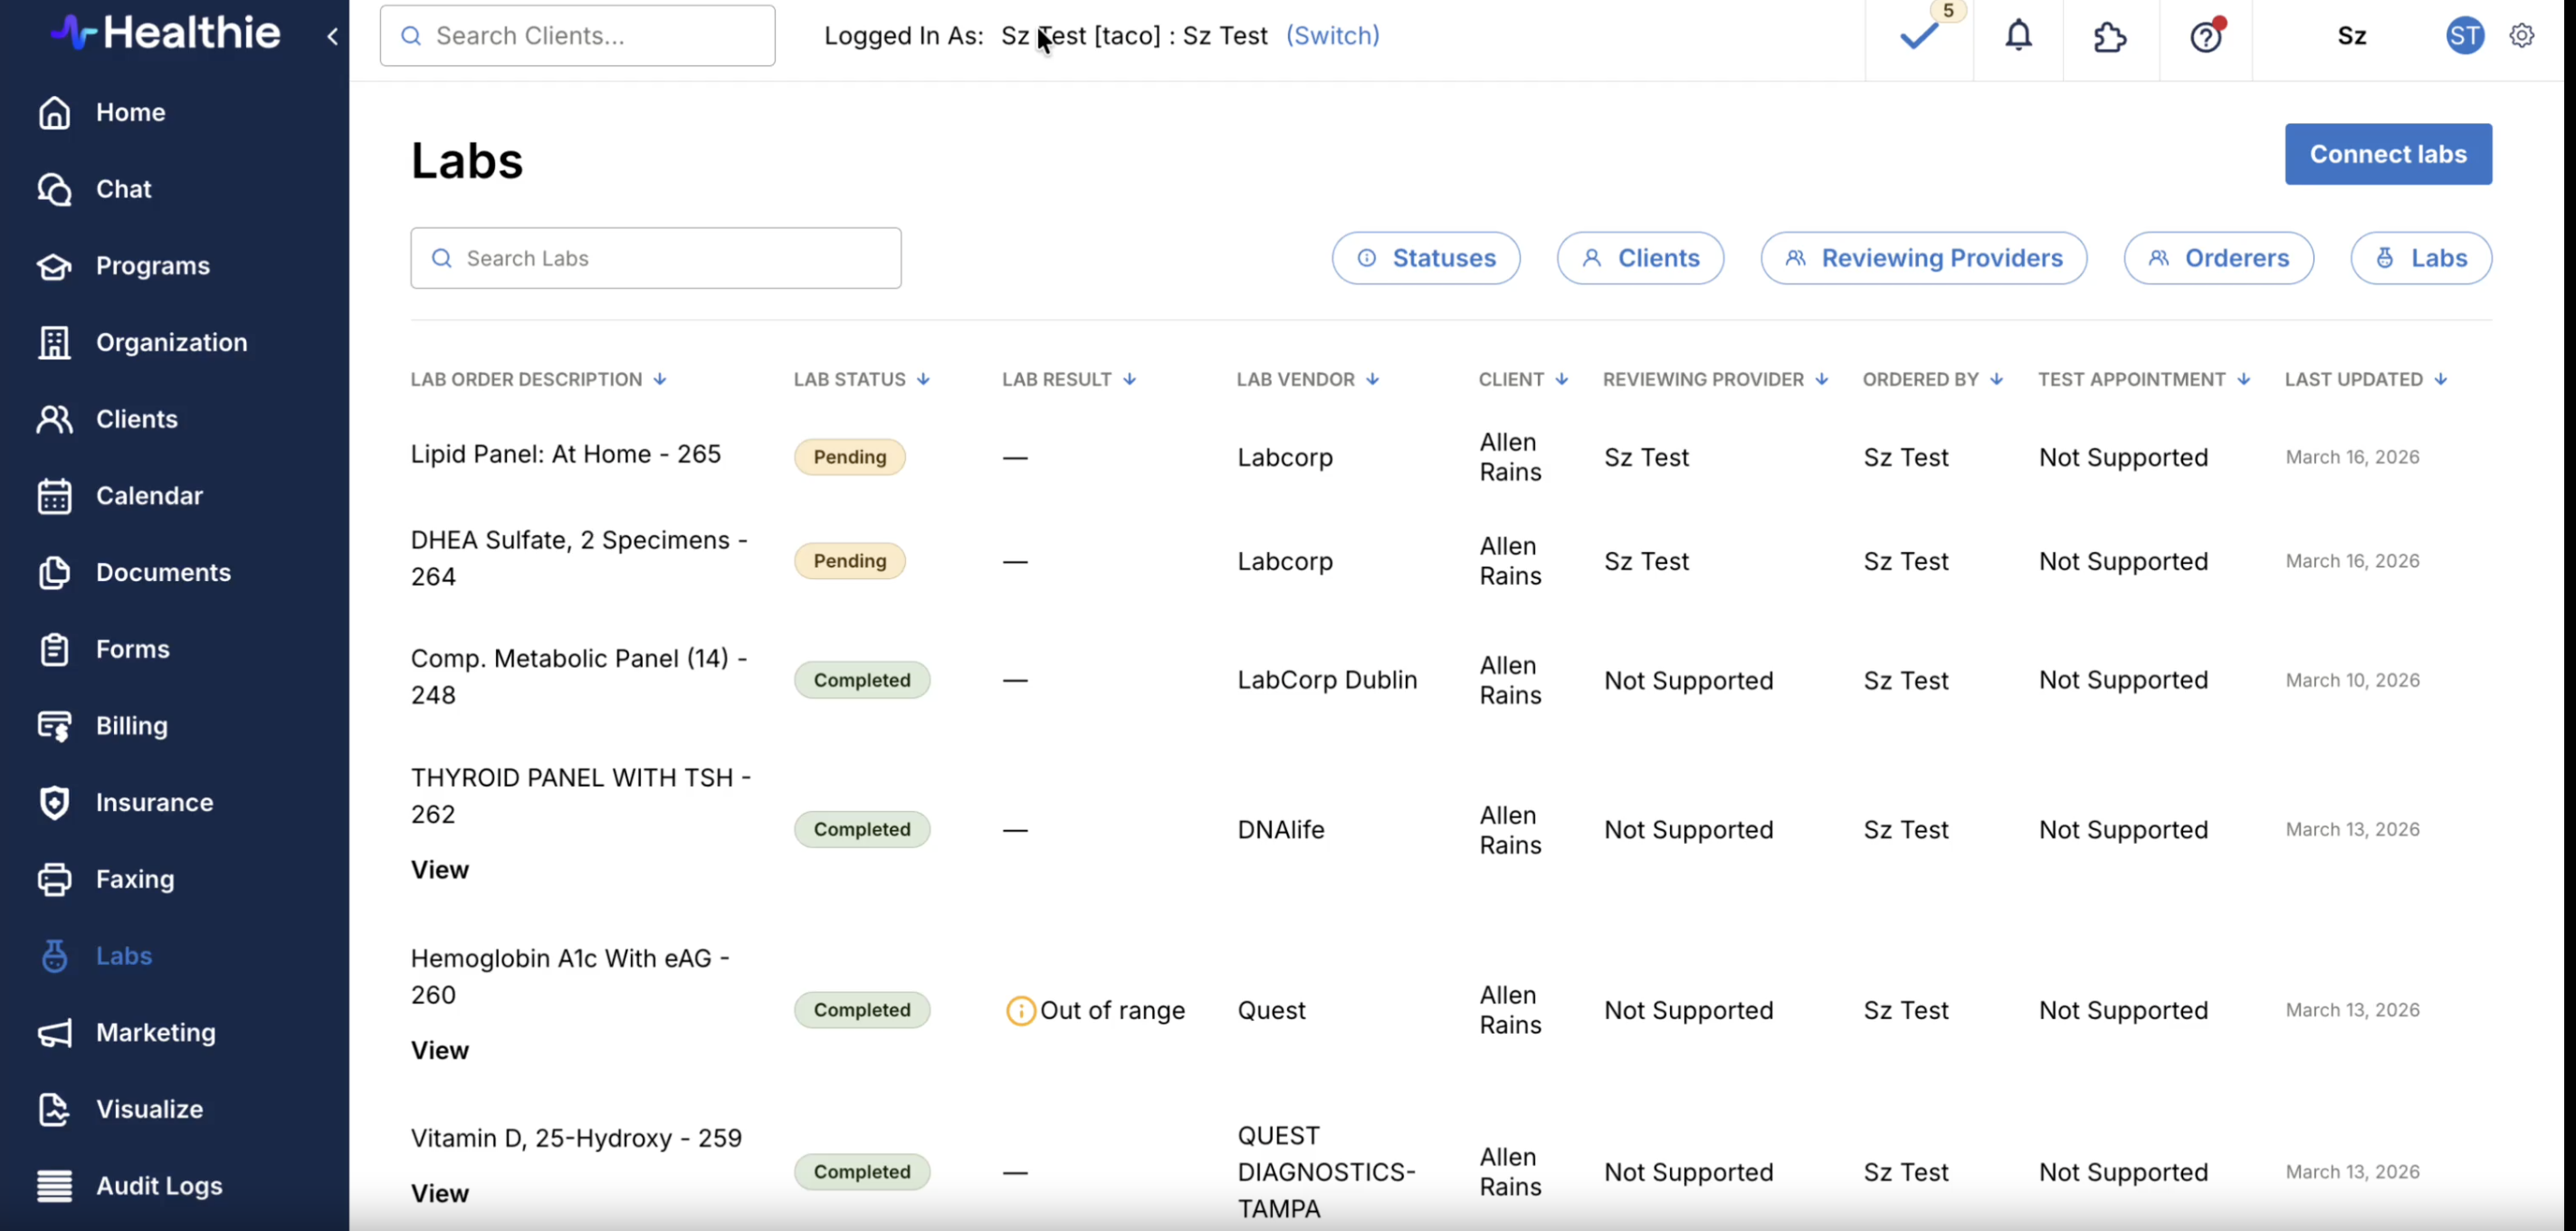Click the Out of range warning icon
Image resolution: width=2576 pixels, height=1231 pixels.
tap(1020, 1010)
